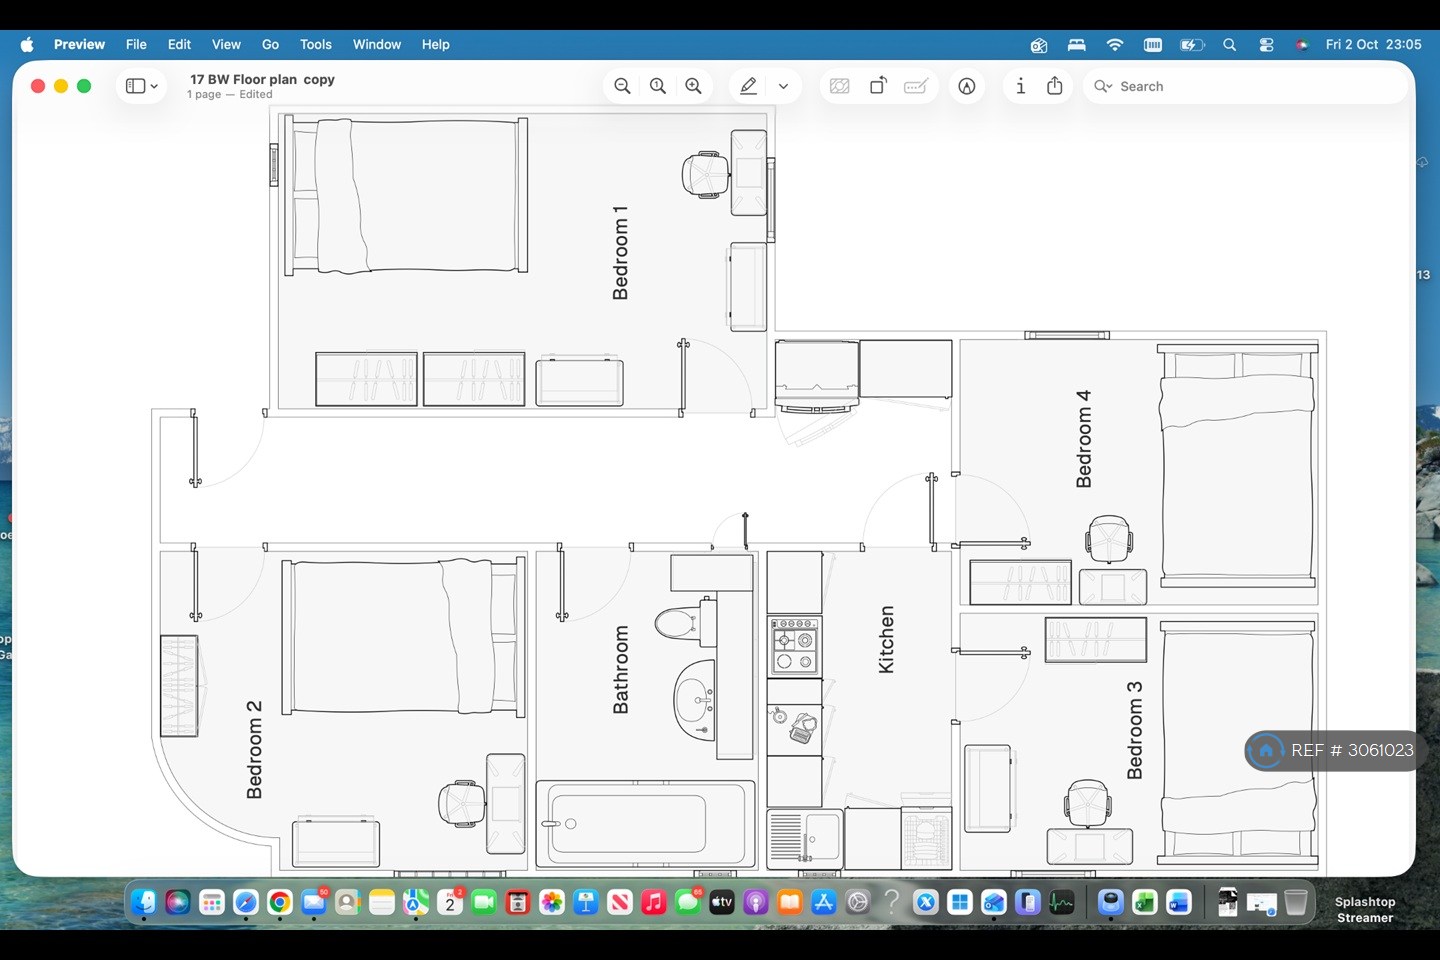Open the search options magnifier dropdown
Viewport: 1440px width, 960px height.
(x=1103, y=86)
